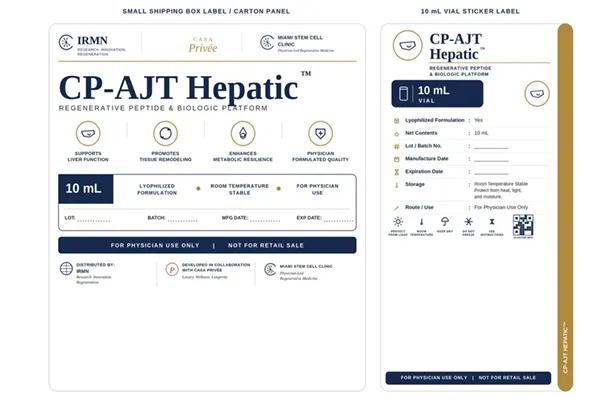Click the hash icon beside Lot / Batch No.

coord(397,146)
